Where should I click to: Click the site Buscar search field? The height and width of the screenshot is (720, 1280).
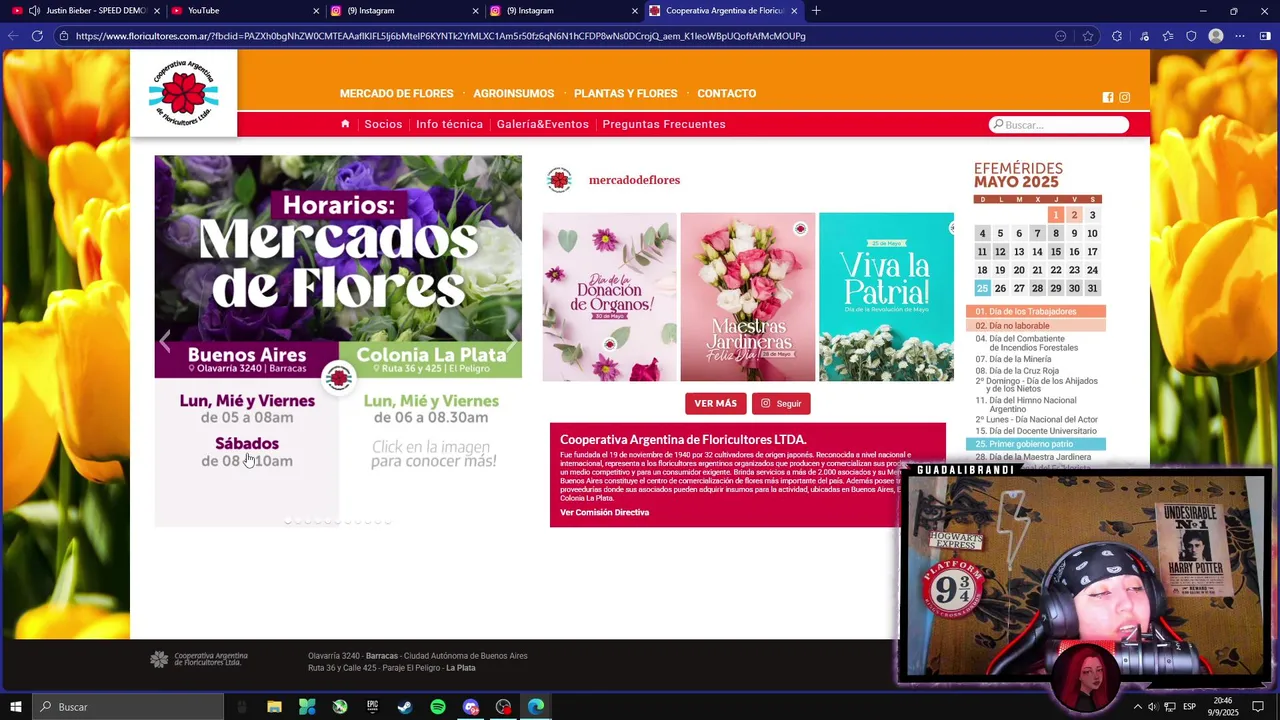[1059, 125]
